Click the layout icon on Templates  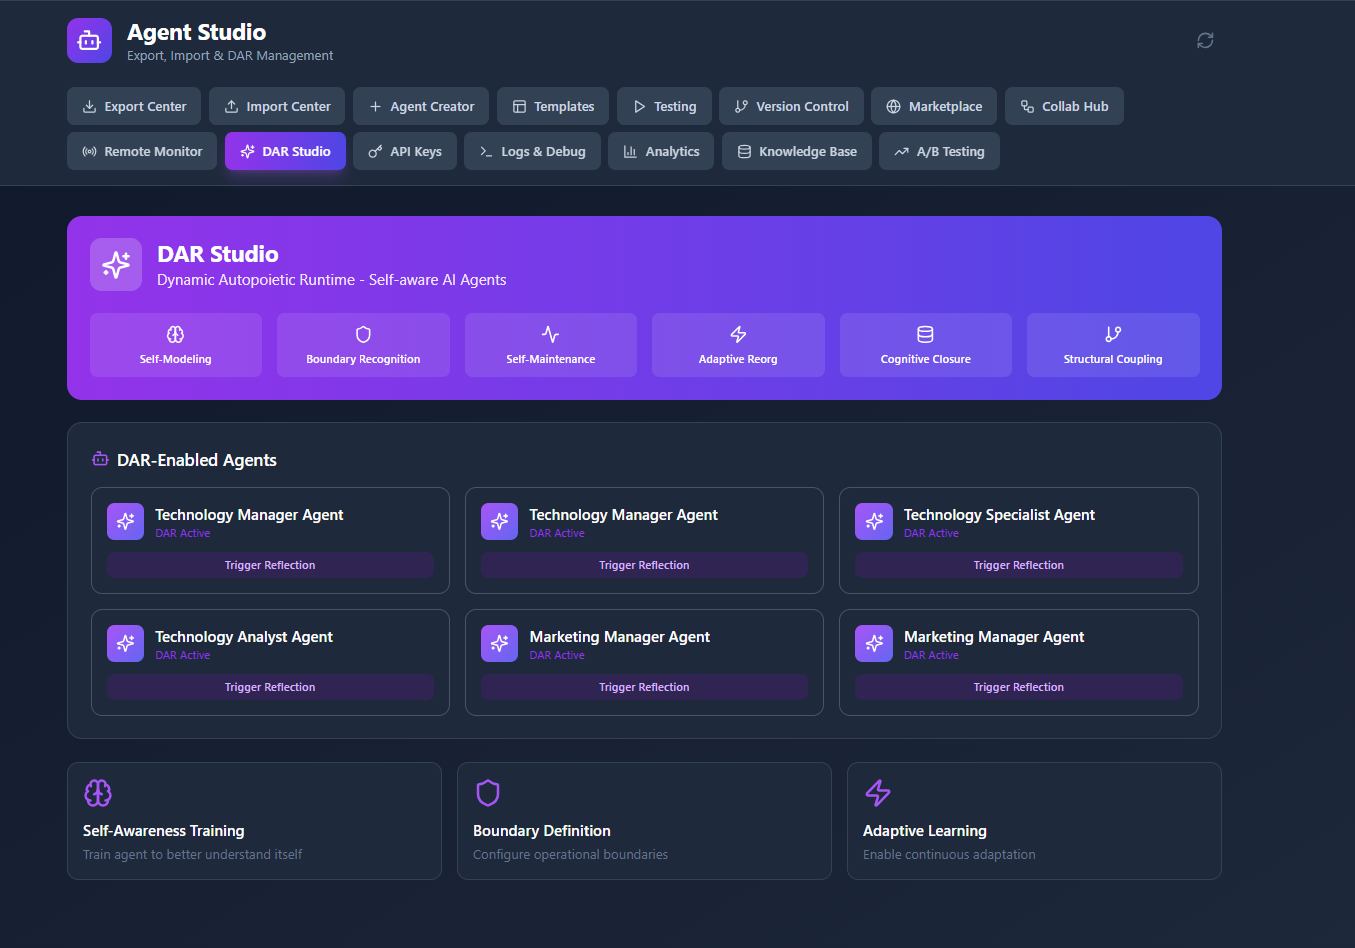(x=519, y=107)
